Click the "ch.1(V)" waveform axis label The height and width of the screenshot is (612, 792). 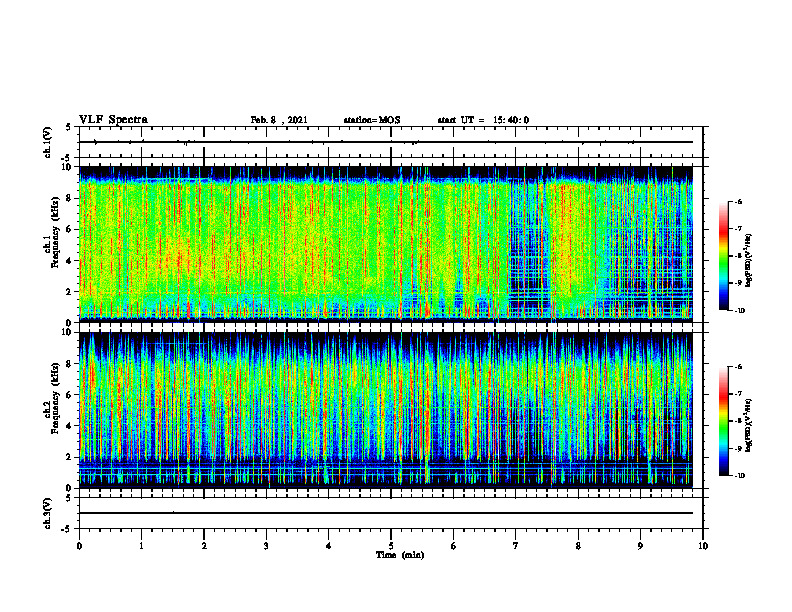tap(48, 142)
